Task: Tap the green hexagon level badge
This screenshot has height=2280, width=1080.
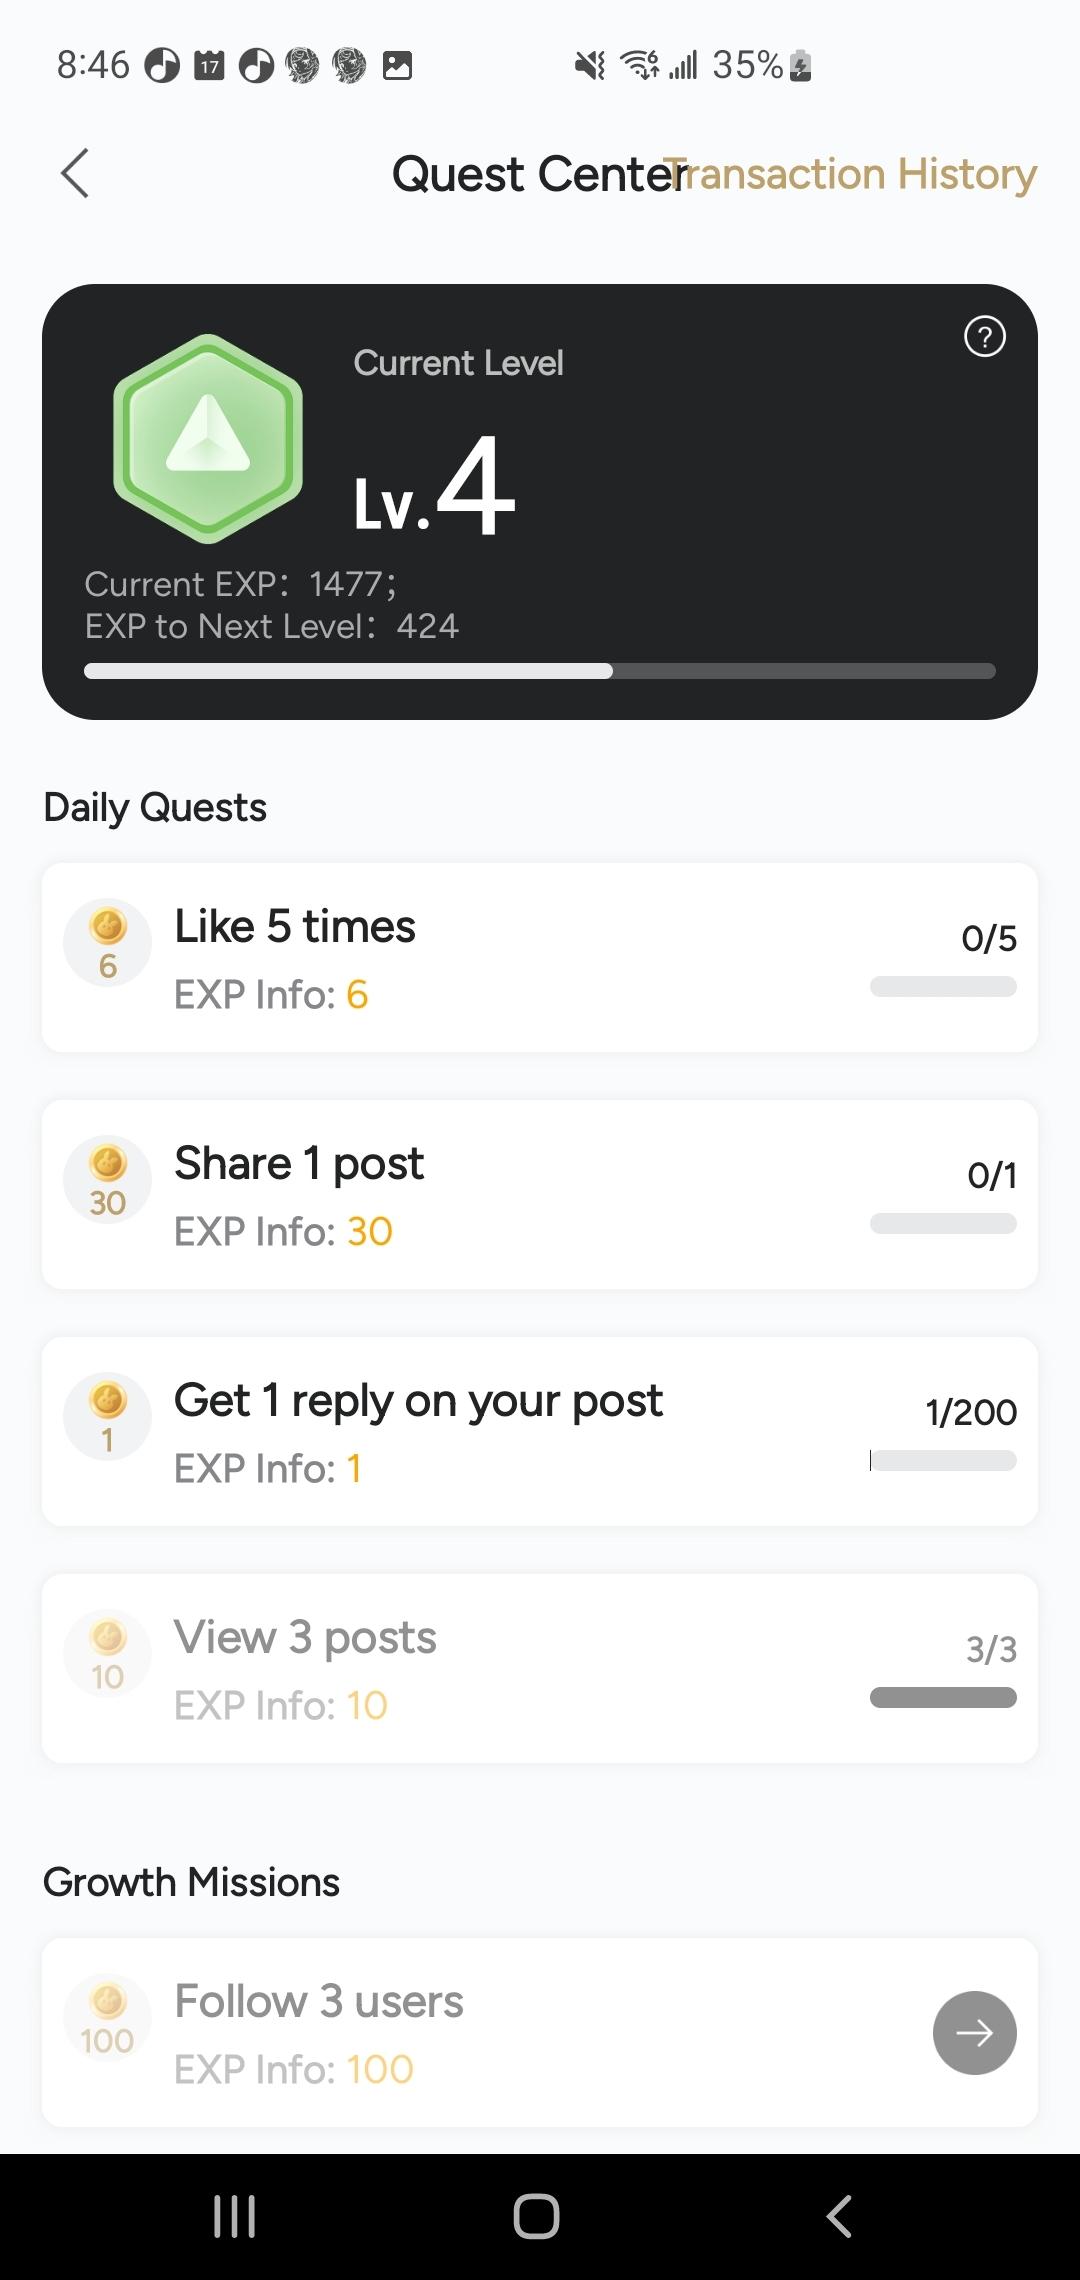Action: (x=208, y=438)
